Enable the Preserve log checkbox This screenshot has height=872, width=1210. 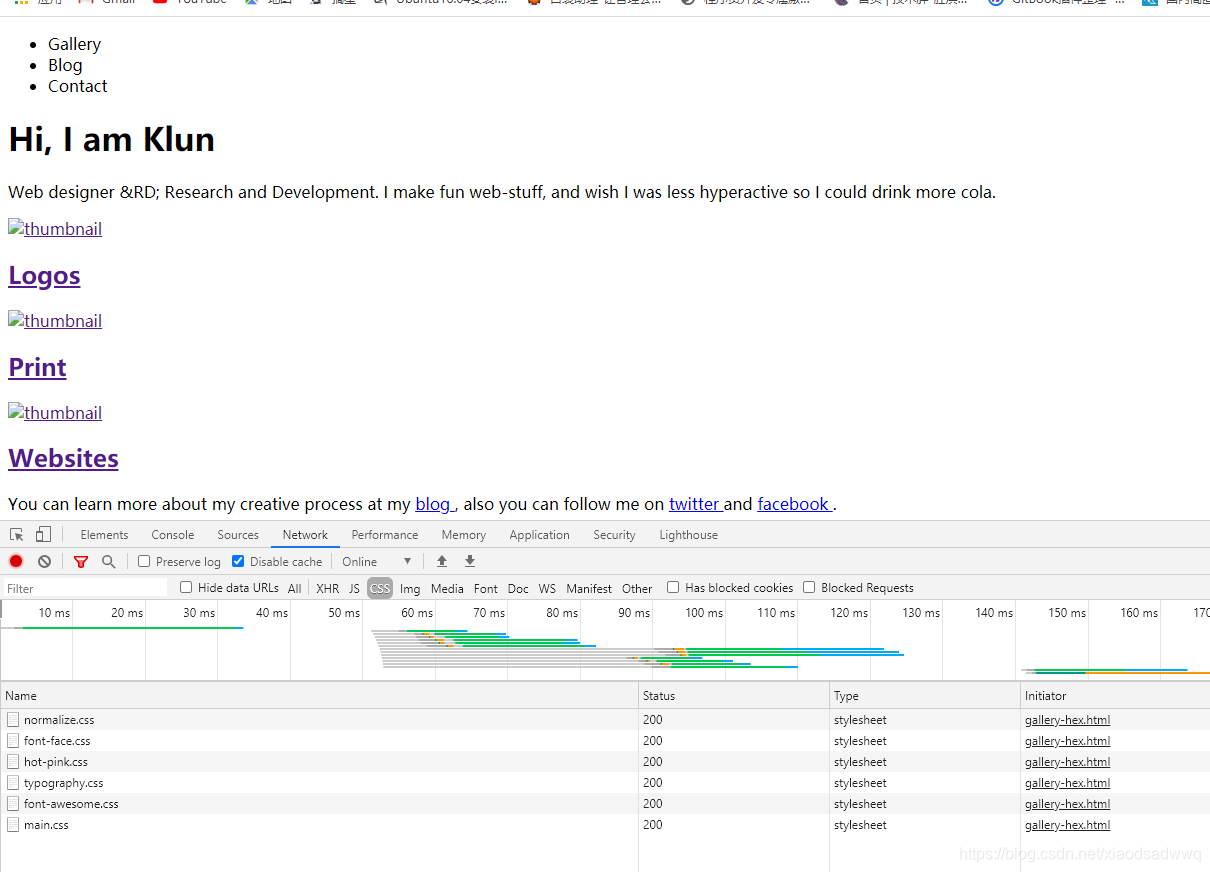click(x=144, y=561)
